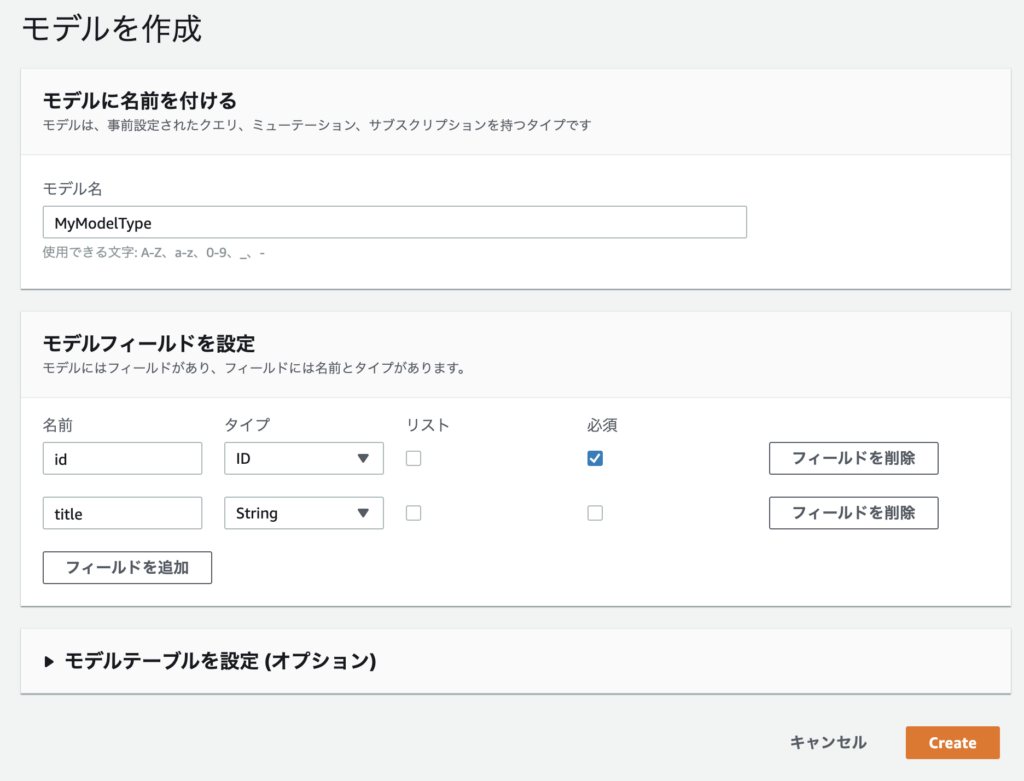This screenshot has height=781, width=1024.
Task: Click the 必須 column header label
Action: 602,425
